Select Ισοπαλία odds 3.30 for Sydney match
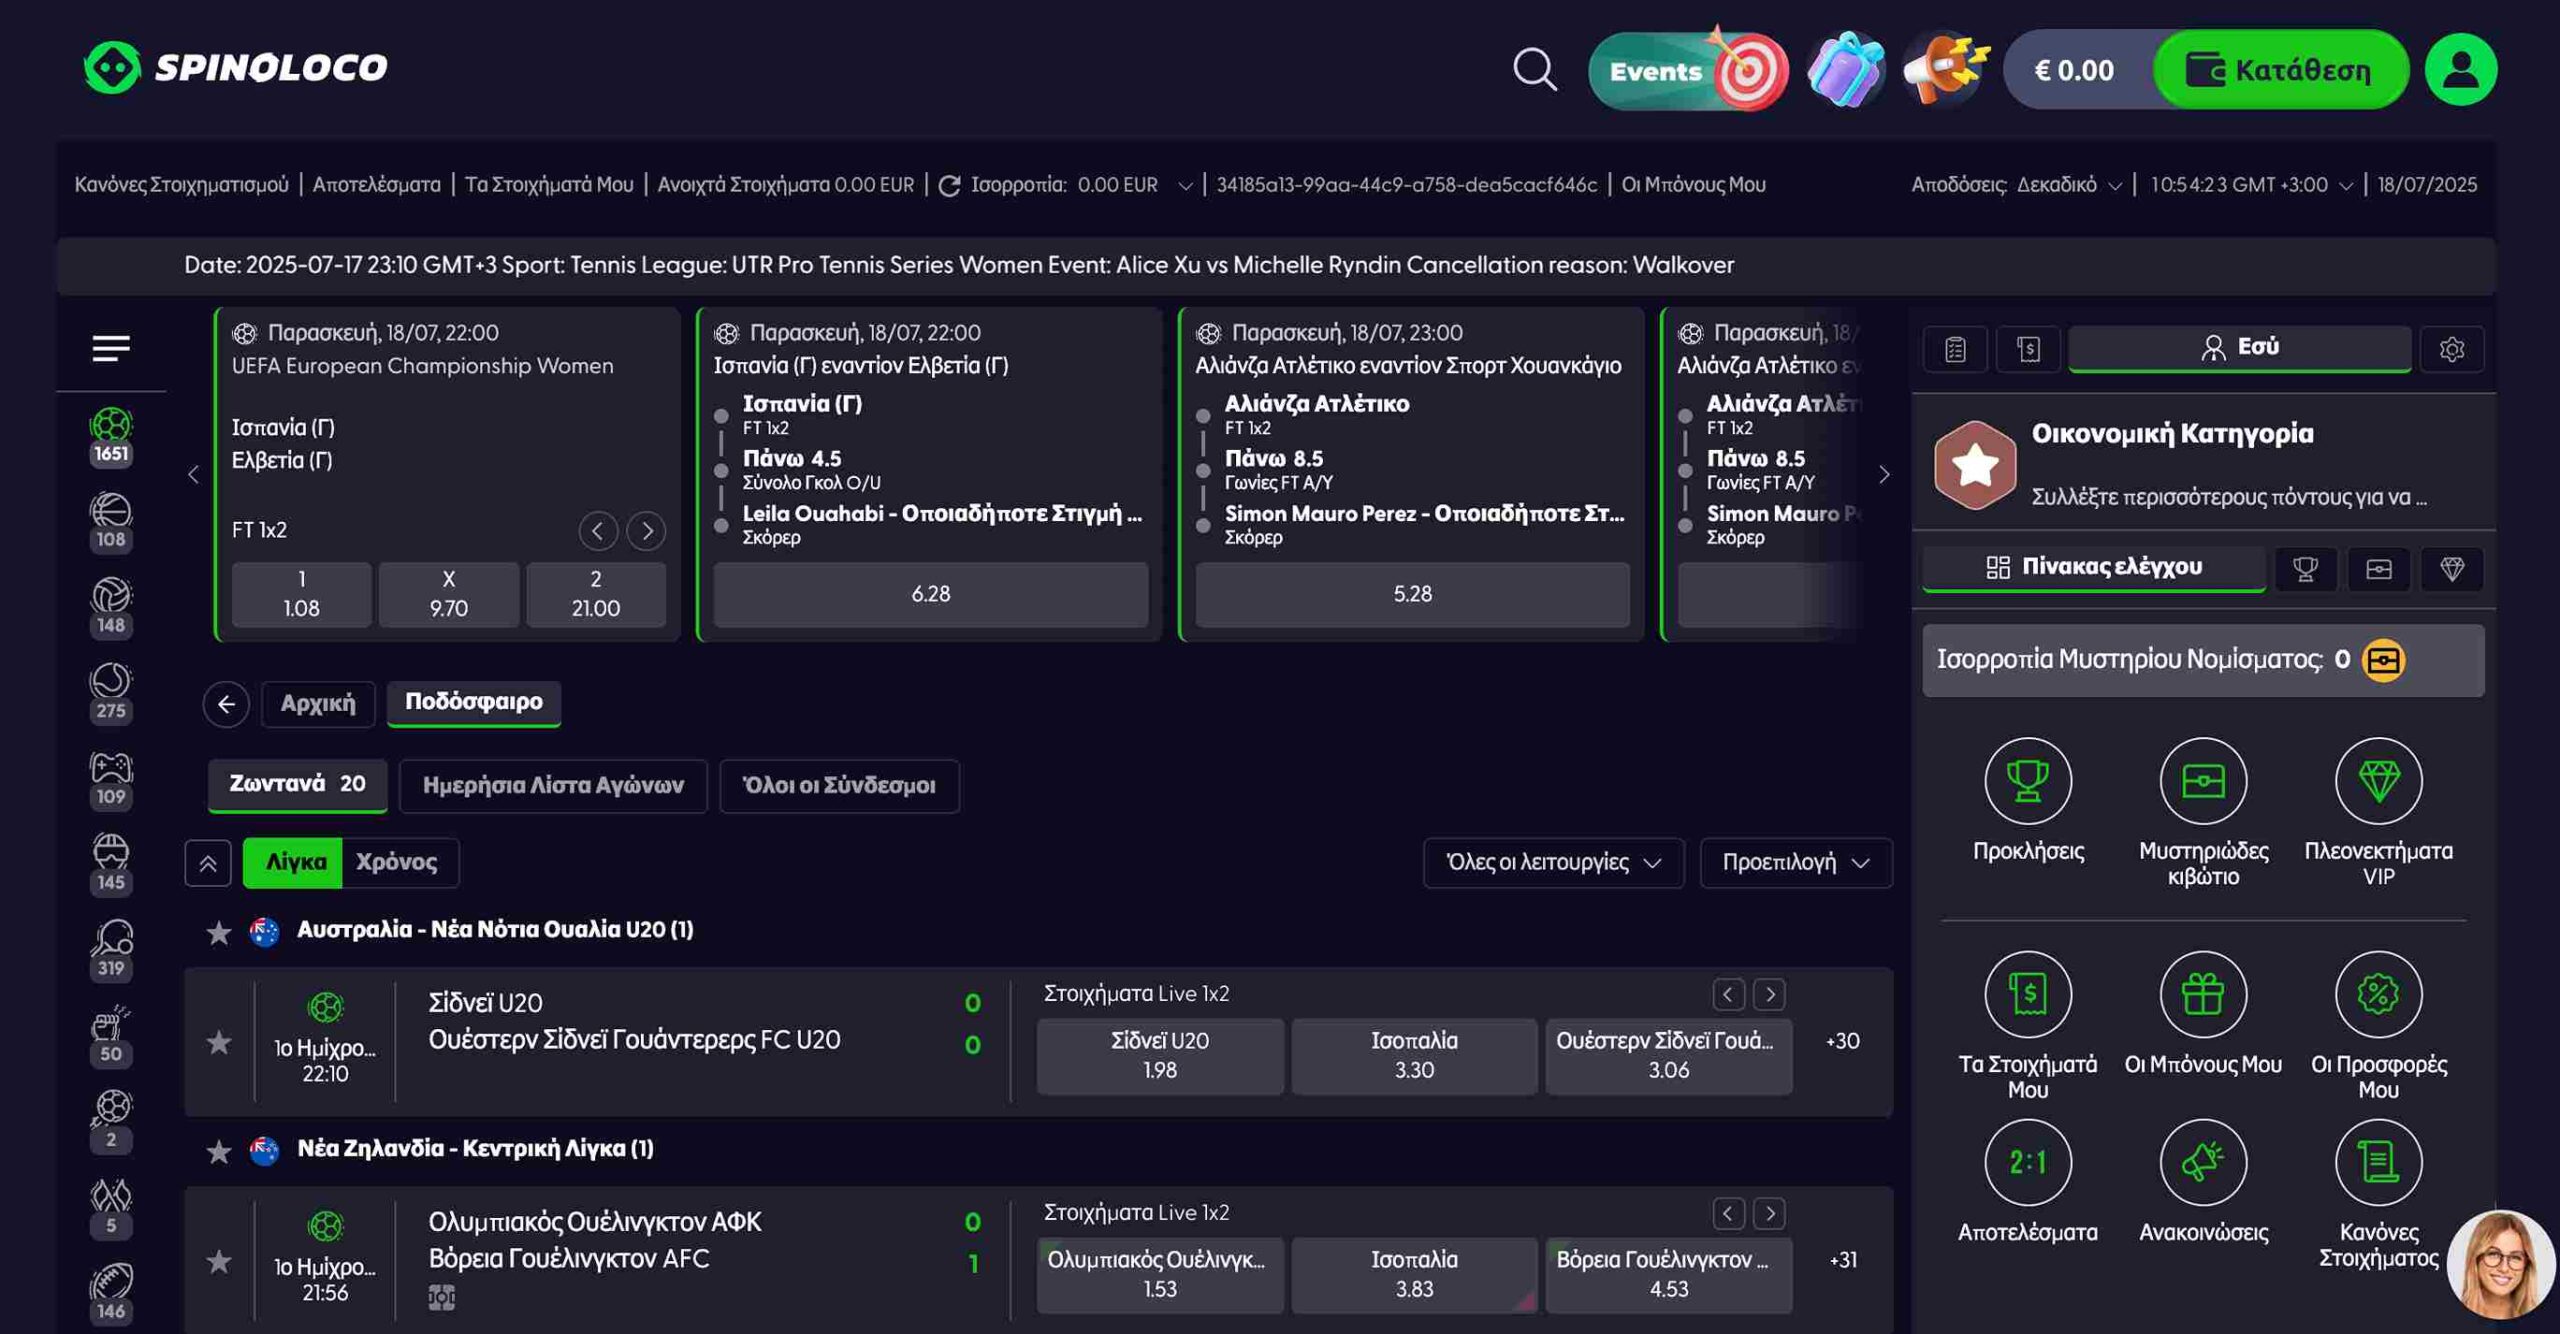This screenshot has height=1334, width=2560. coord(1413,1055)
